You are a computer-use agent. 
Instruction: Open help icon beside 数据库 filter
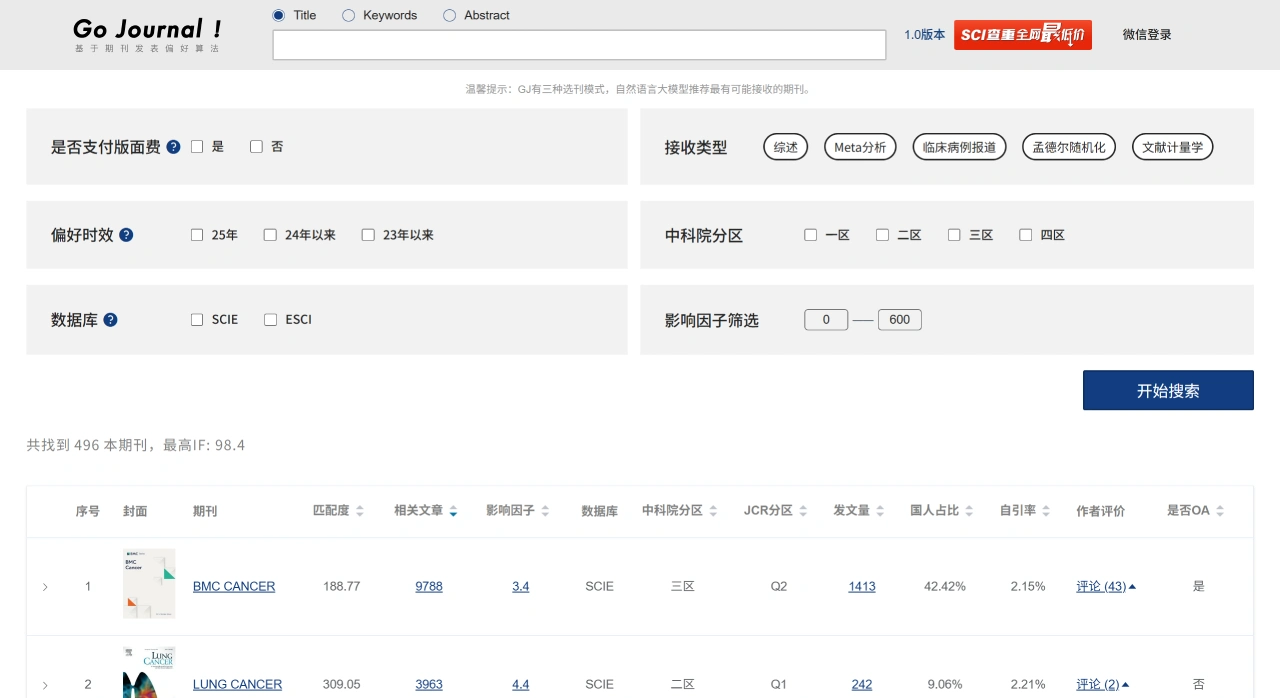(x=111, y=320)
